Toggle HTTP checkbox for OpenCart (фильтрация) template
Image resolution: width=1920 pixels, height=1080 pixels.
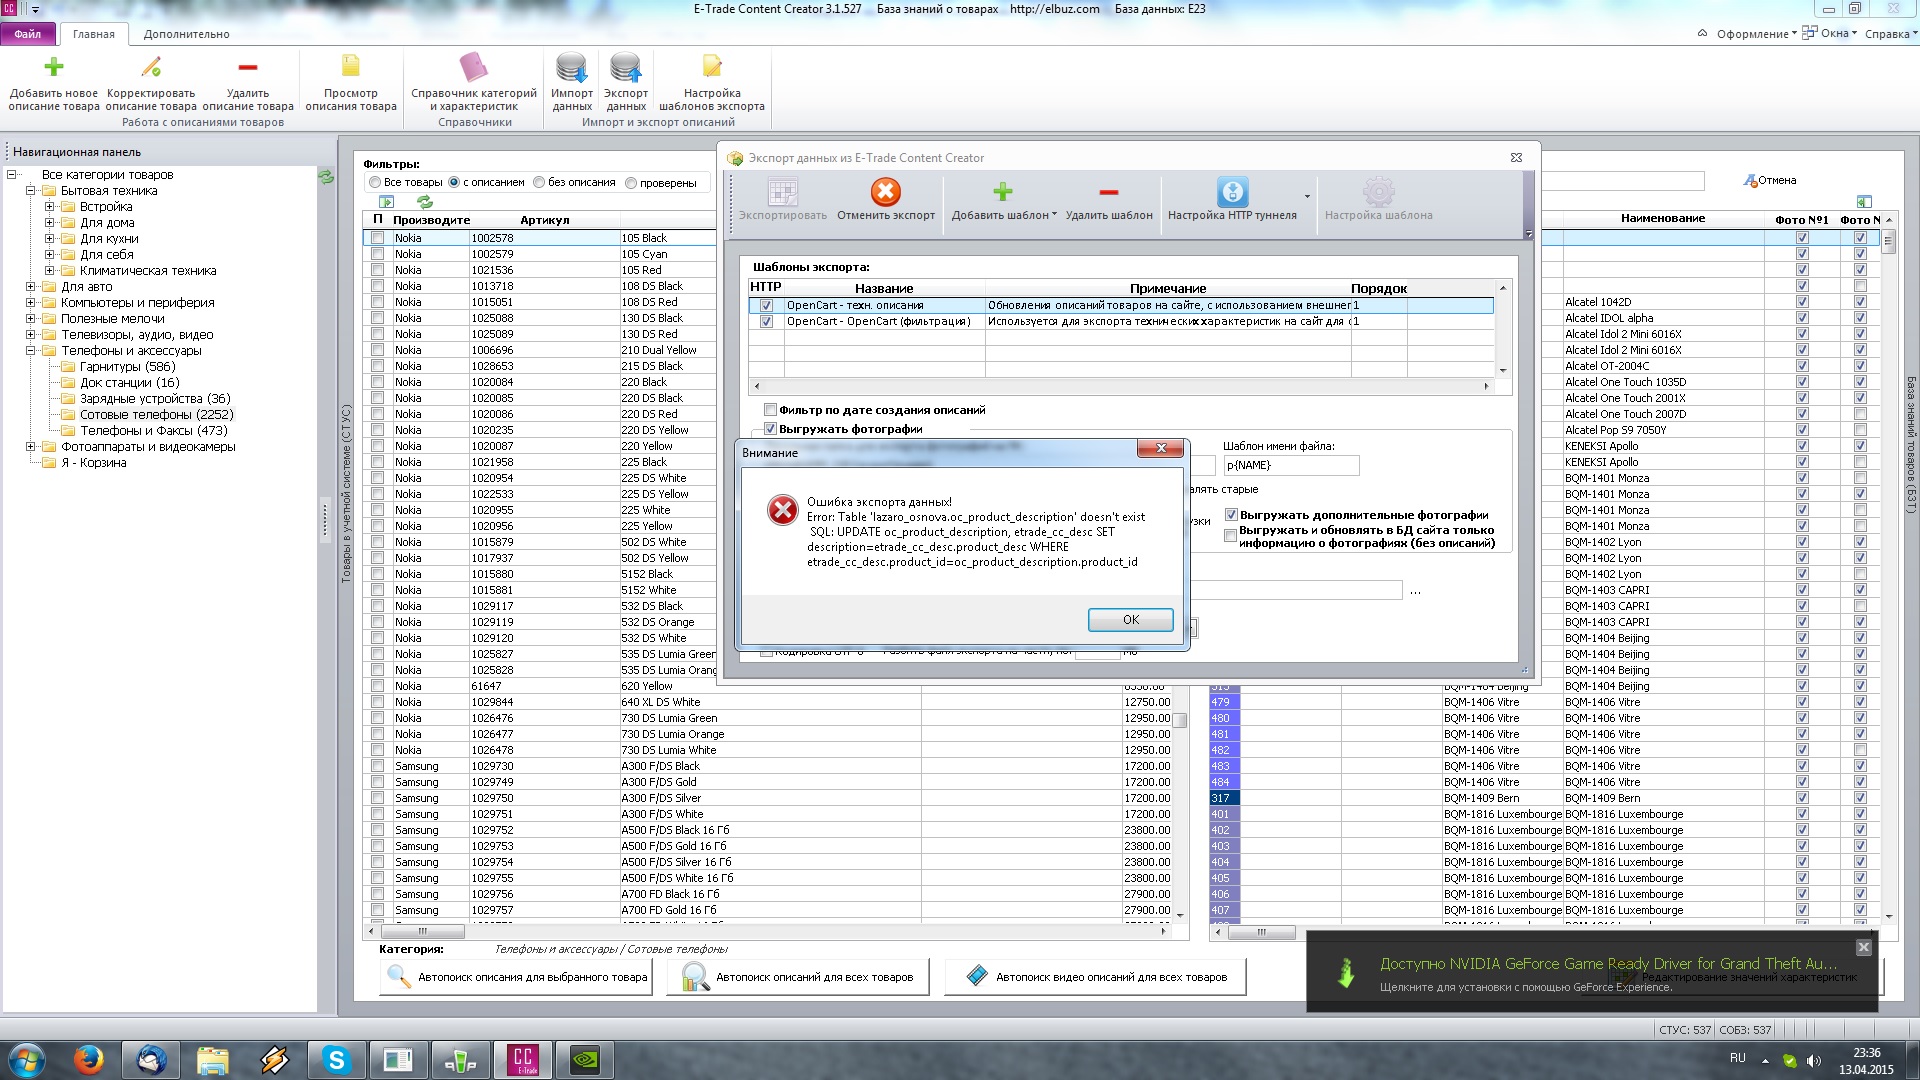[x=766, y=321]
